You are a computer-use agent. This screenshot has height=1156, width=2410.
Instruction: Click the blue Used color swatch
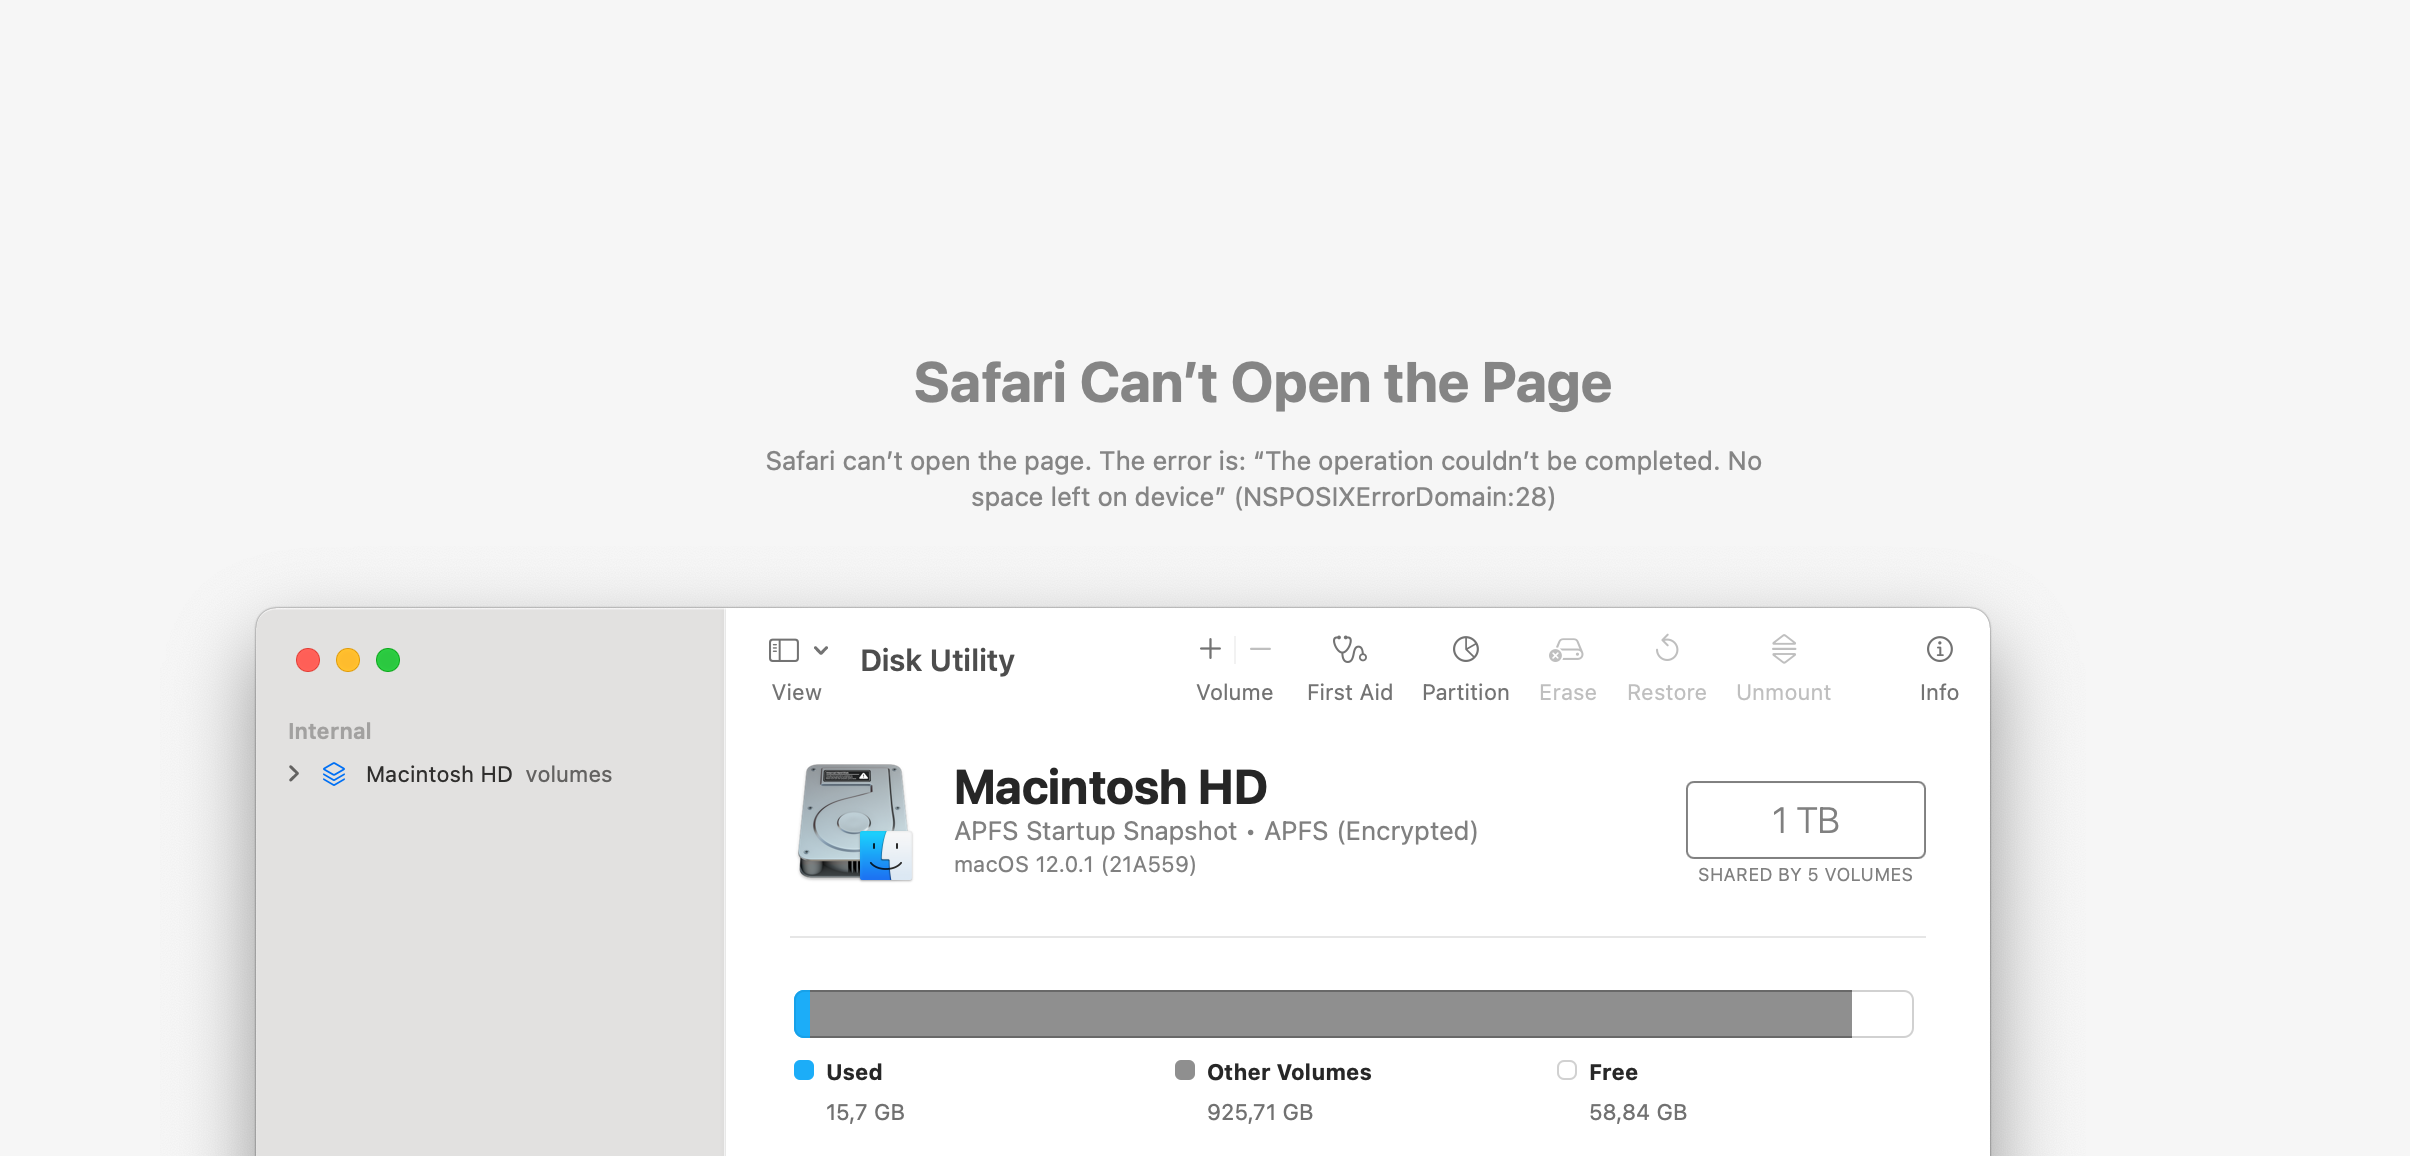pos(804,1071)
